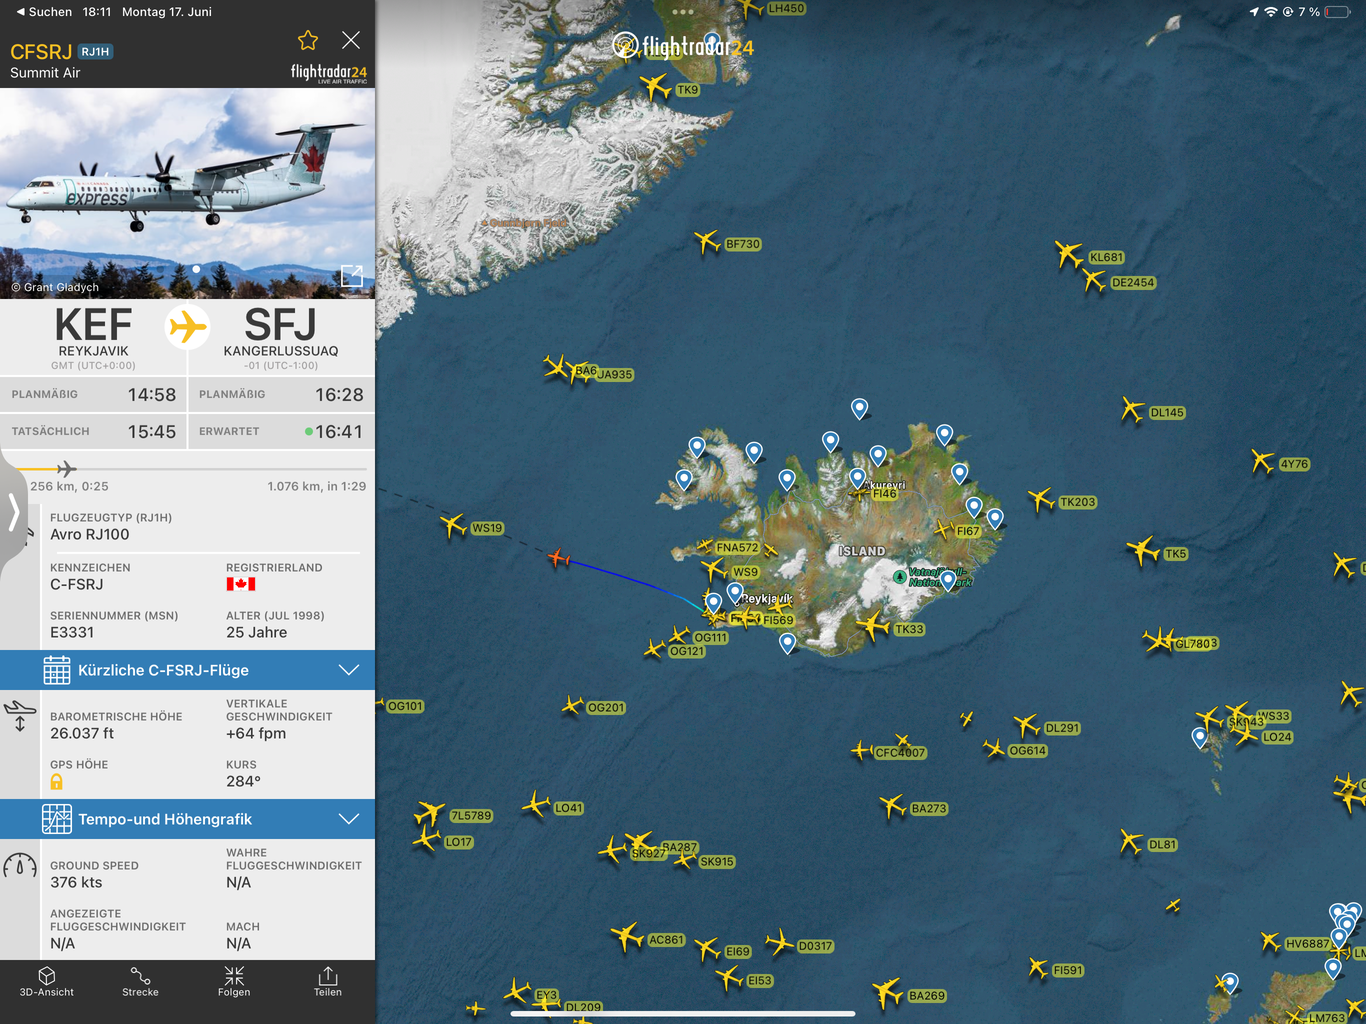The width and height of the screenshot is (1366, 1024).
Task: Select the red selected aircraft on map
Action: pos(559,558)
